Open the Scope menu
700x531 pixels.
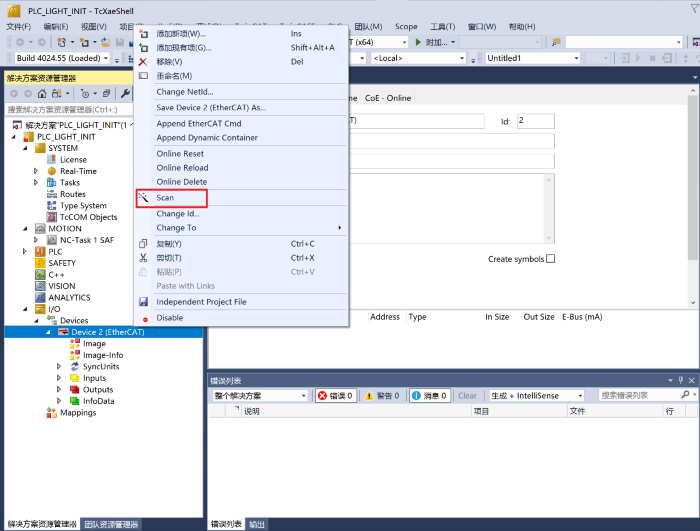[x=406, y=27]
